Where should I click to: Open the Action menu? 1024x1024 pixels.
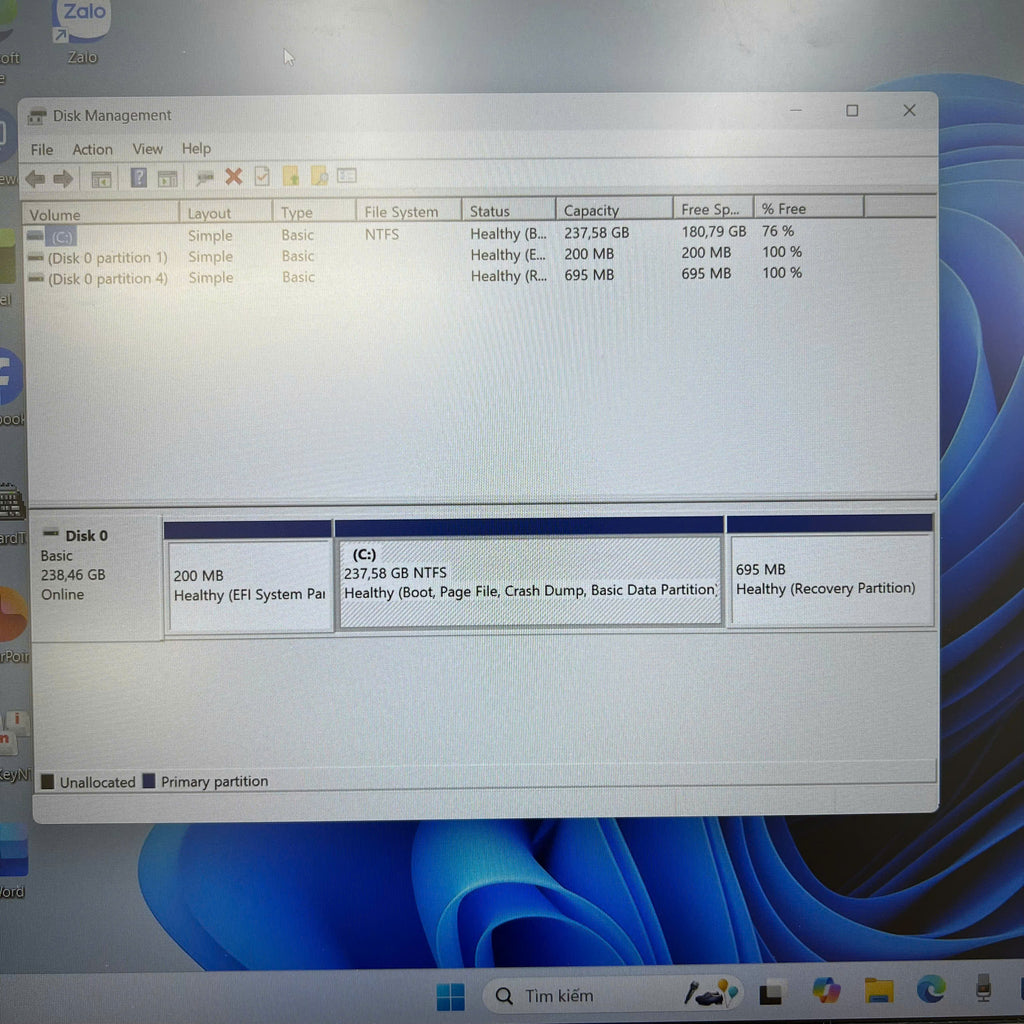[x=92, y=150]
